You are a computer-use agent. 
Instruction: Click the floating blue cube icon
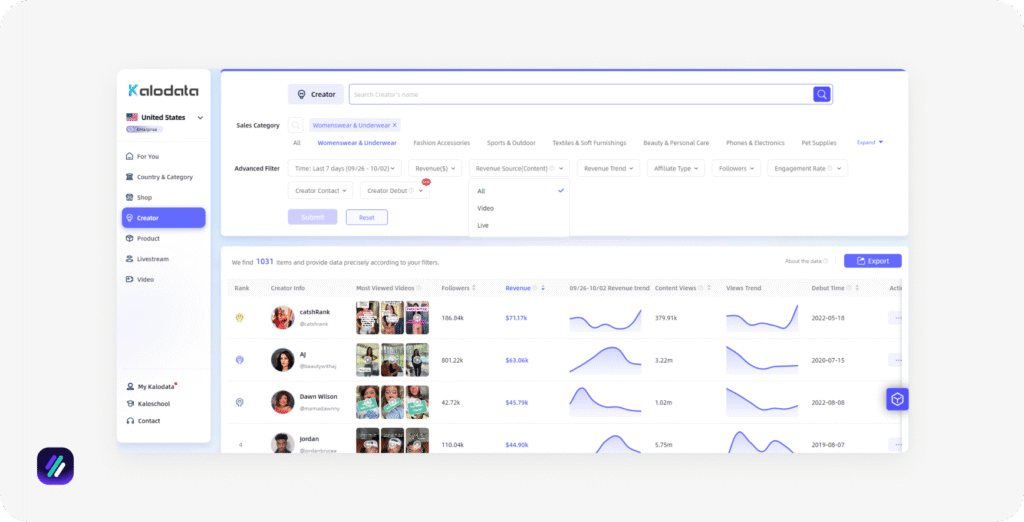897,399
